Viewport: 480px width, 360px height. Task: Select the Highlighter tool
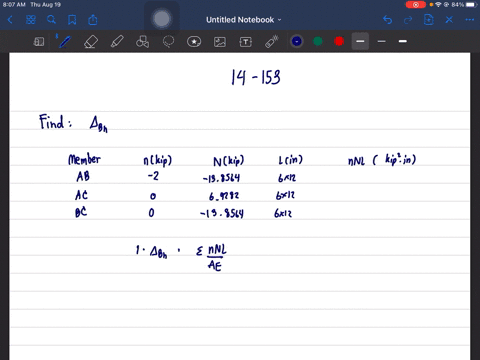click(117, 42)
